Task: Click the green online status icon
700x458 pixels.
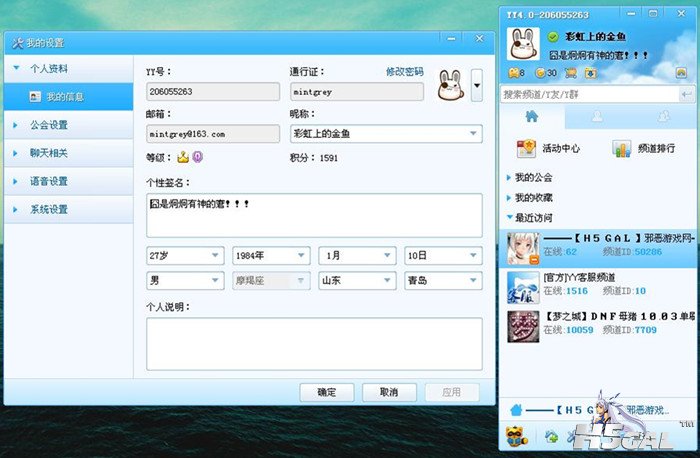Action: [x=553, y=37]
